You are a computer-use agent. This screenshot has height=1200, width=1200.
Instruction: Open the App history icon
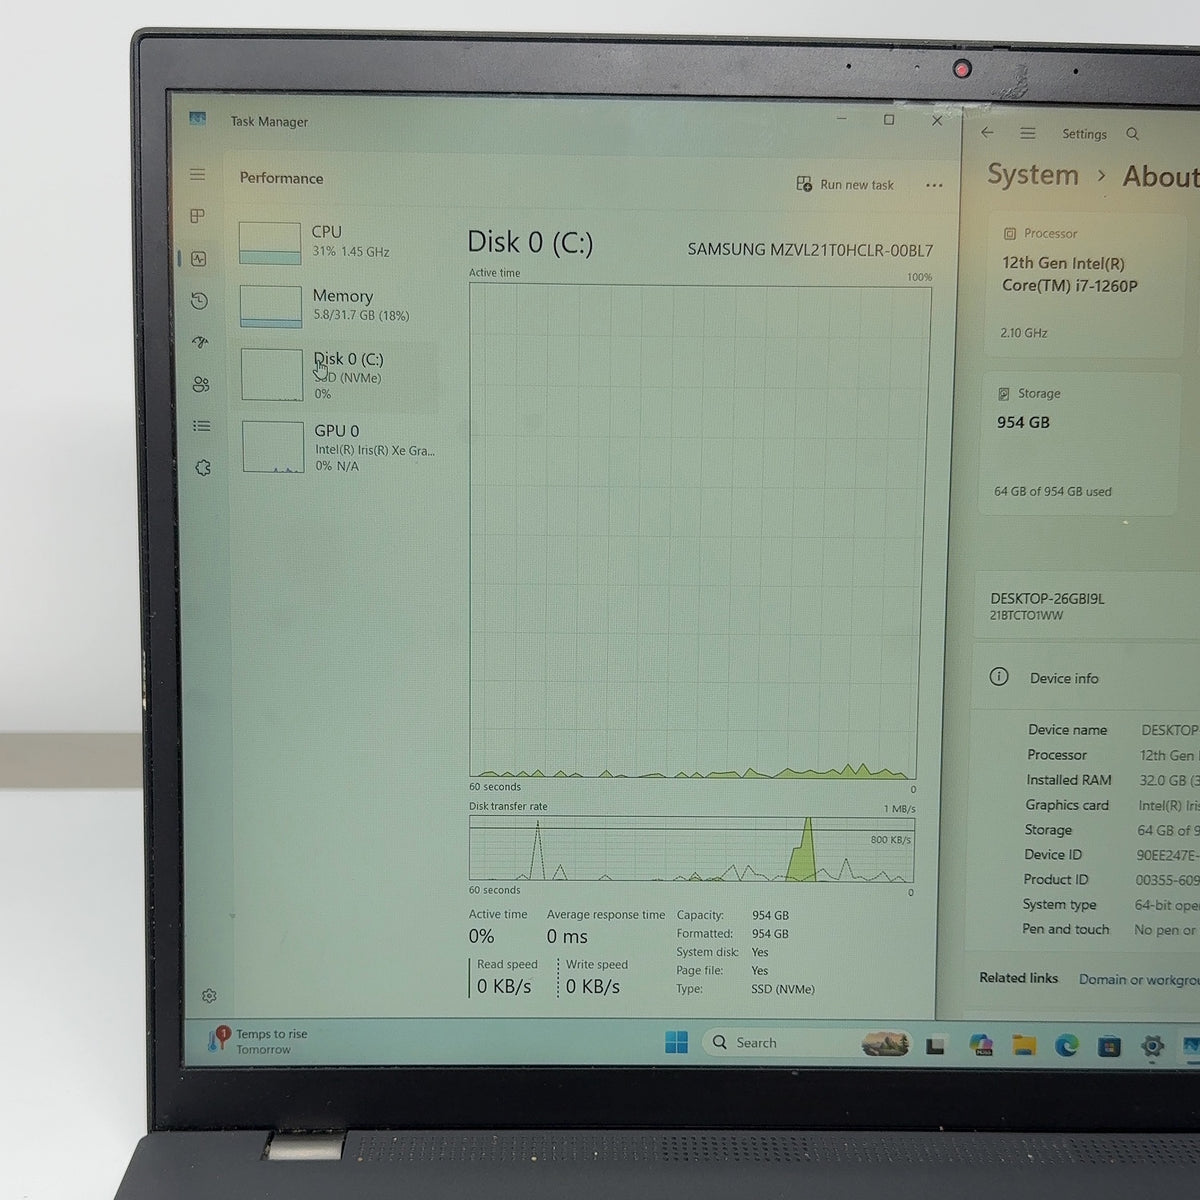[x=199, y=300]
